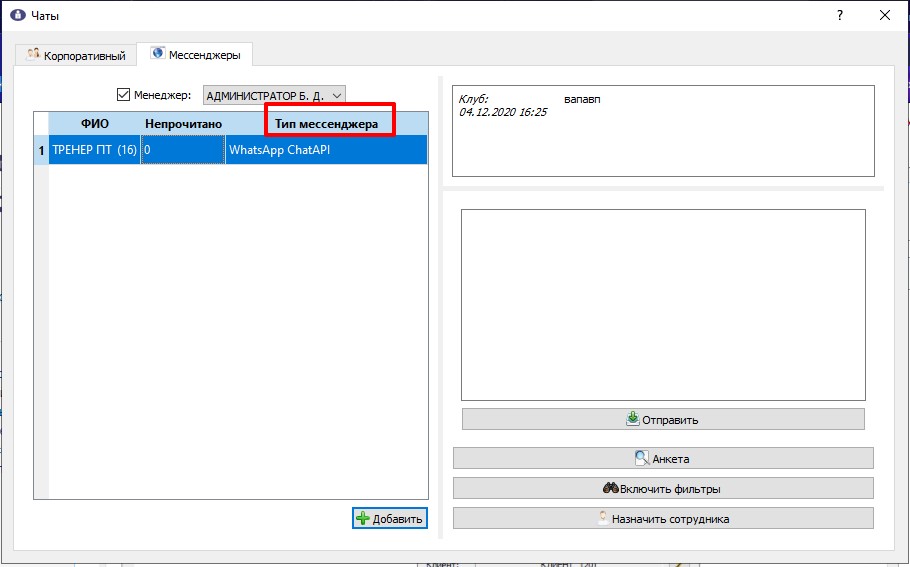Switch to the Корпоративный tab
Screen dimensions: 910x567
[76, 55]
